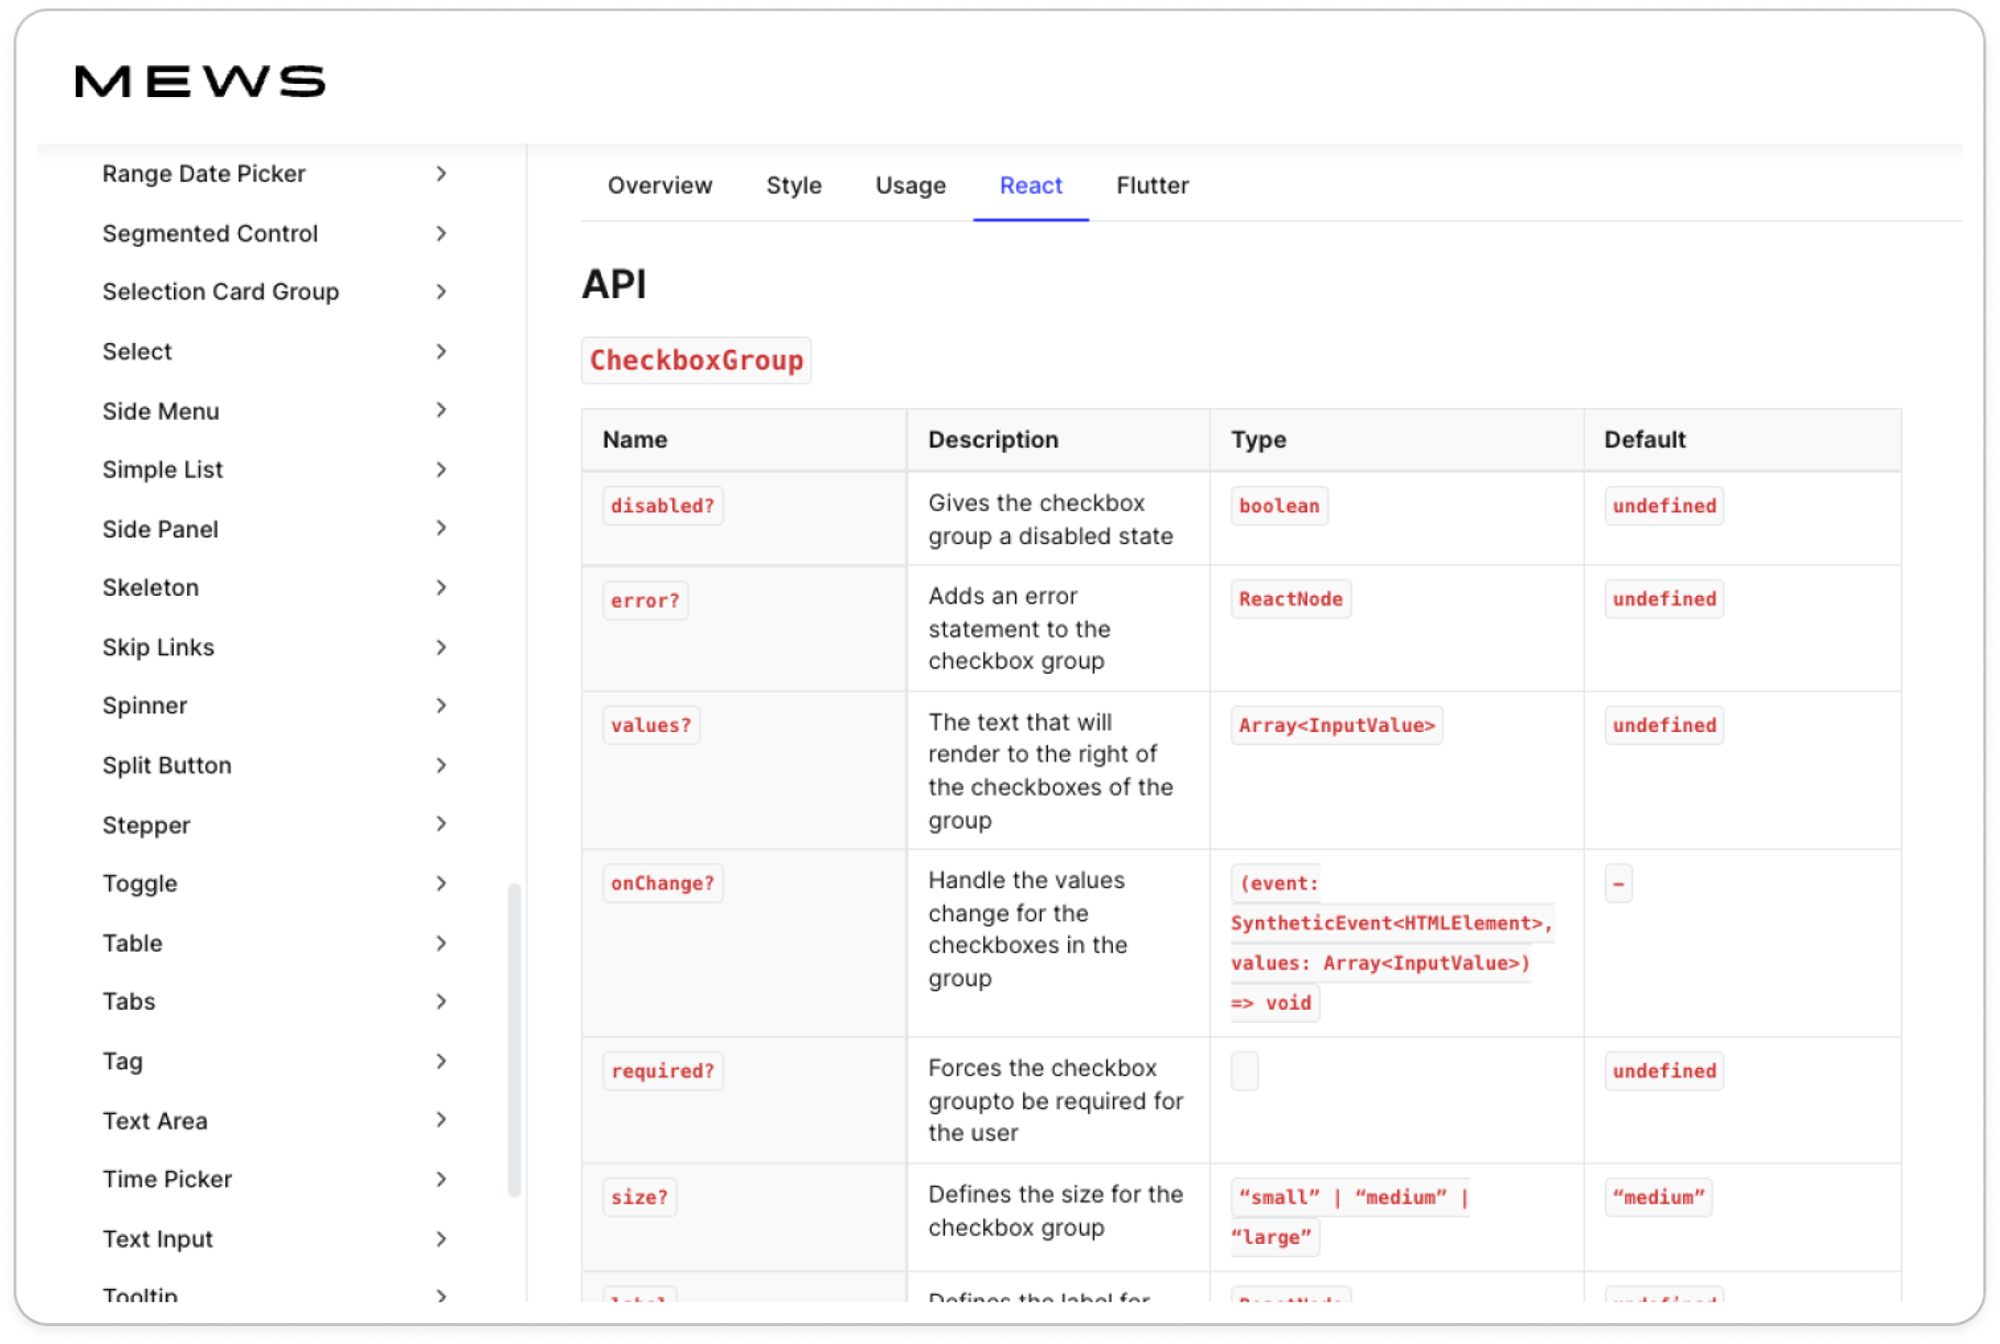The image size is (2000, 1344).
Task: Expand the Range Date Picker chevron
Action: pos(441,174)
